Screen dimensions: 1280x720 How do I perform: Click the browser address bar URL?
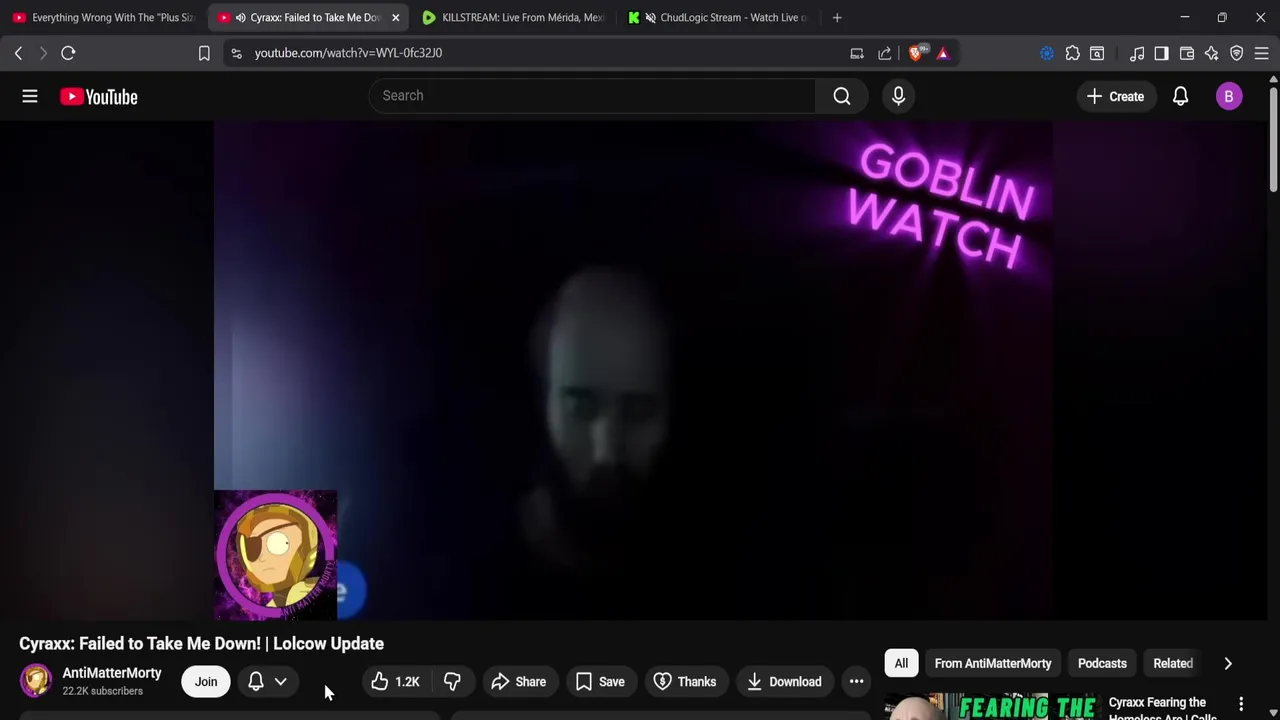348,53
